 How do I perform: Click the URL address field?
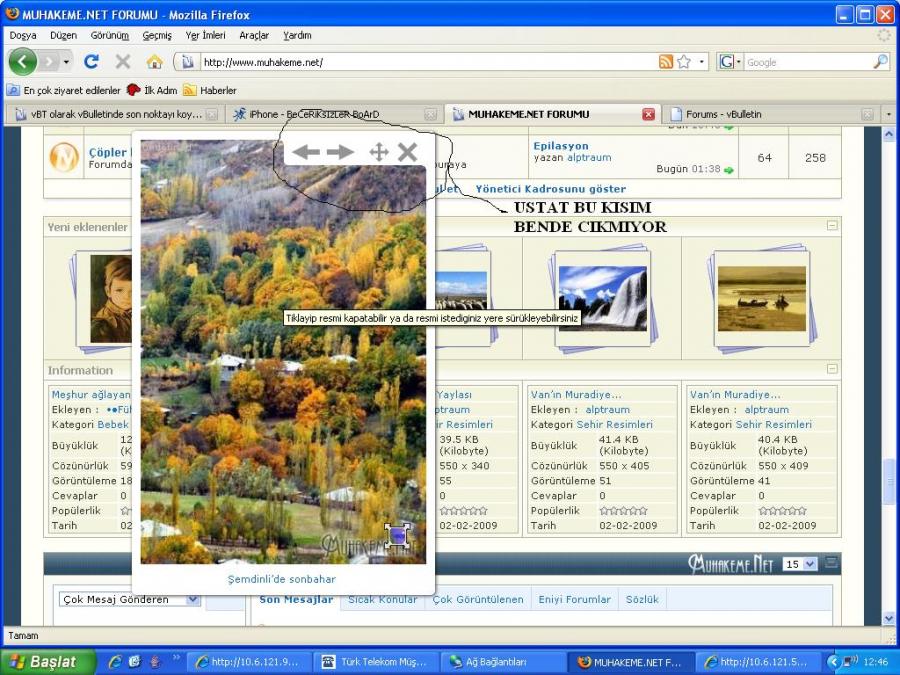428,62
